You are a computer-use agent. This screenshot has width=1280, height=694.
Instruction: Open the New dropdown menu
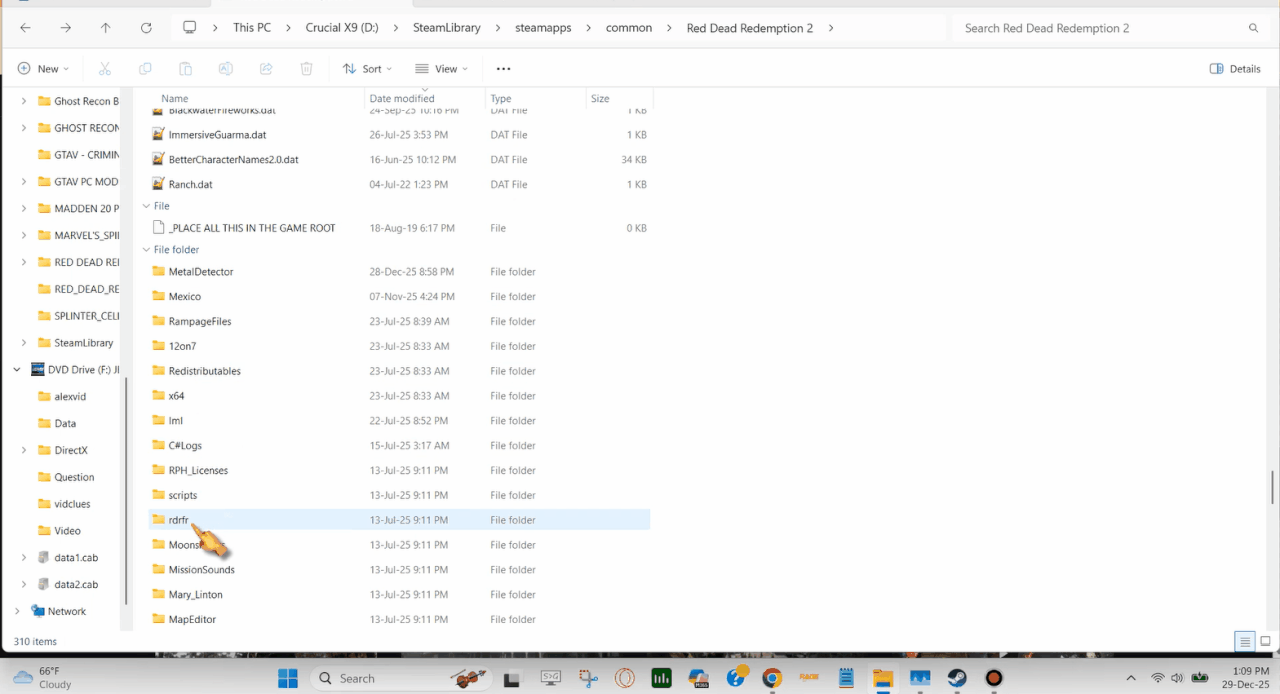pos(43,68)
